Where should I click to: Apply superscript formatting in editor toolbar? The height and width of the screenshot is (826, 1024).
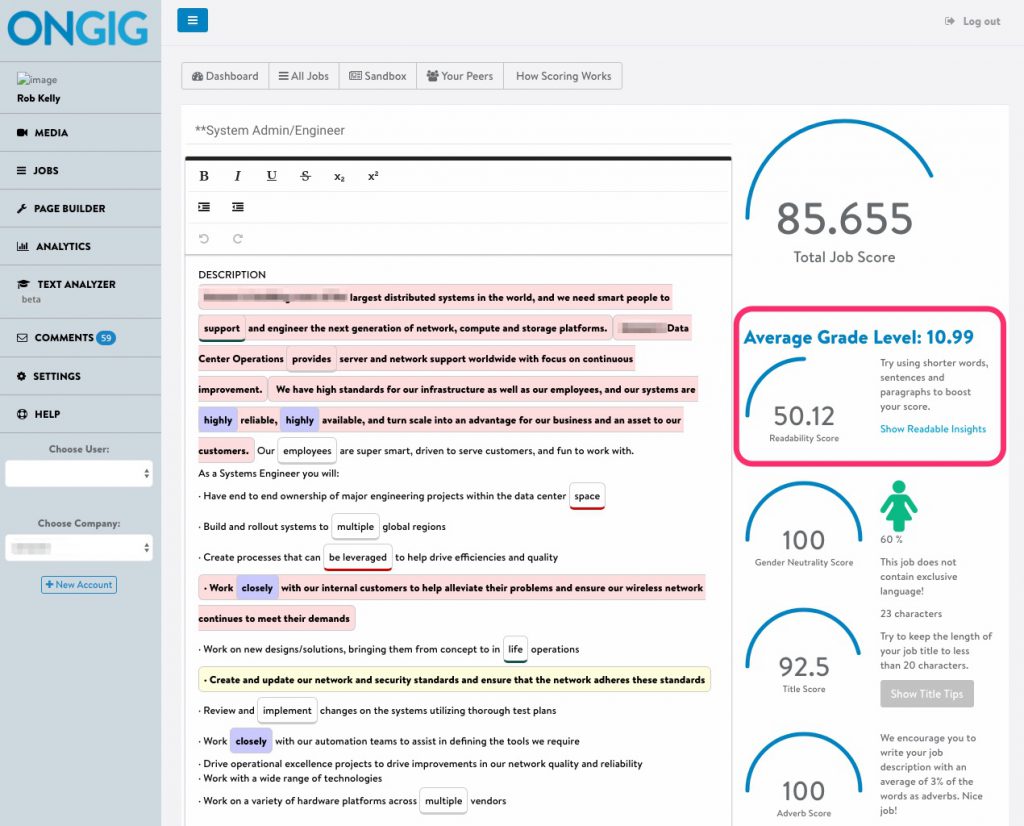pyautogui.click(x=372, y=175)
